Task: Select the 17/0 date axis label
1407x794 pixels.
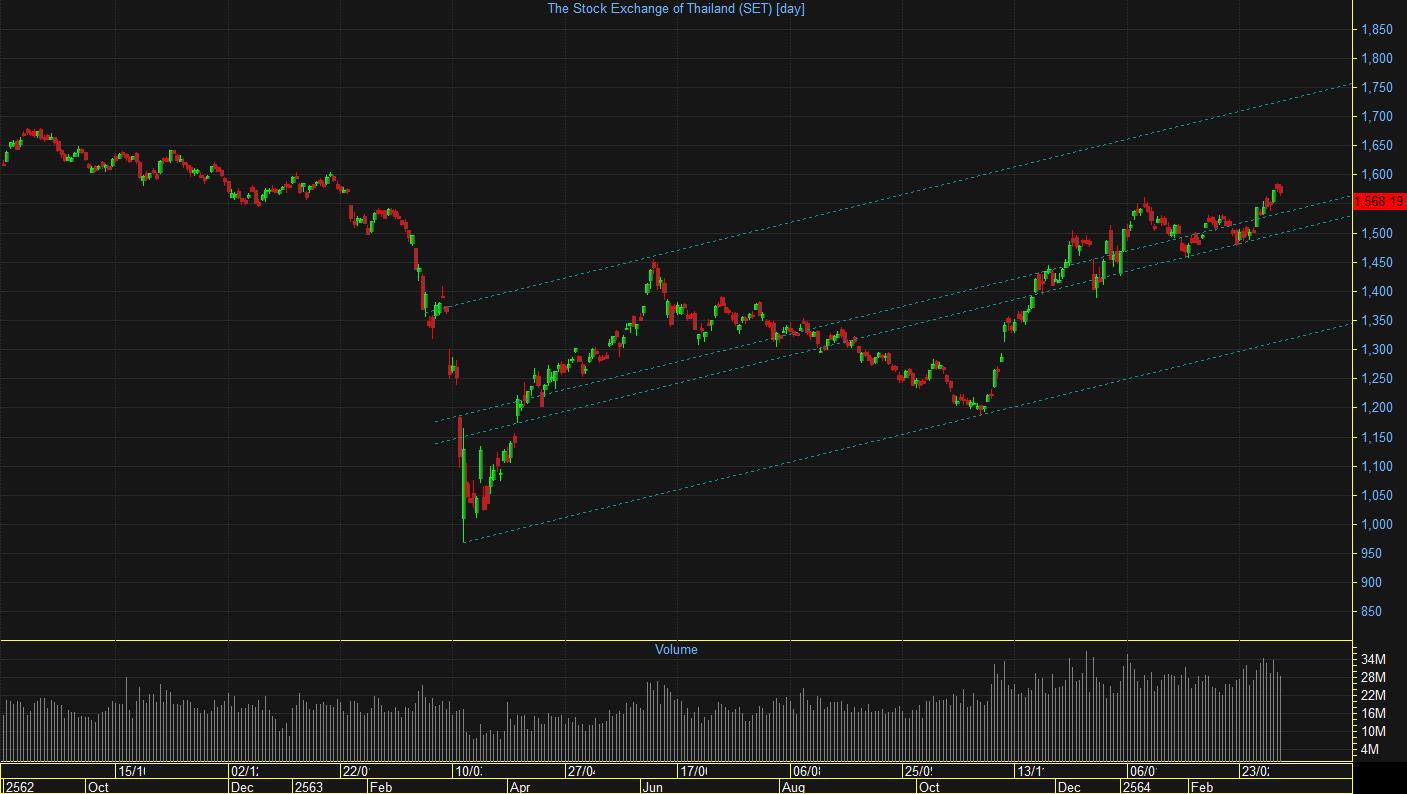Action: (693, 772)
